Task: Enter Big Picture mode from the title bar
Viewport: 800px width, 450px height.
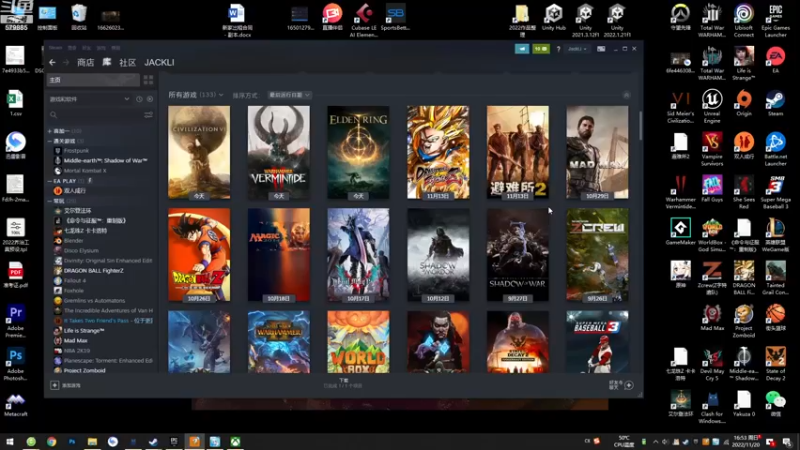Action: tap(601, 49)
